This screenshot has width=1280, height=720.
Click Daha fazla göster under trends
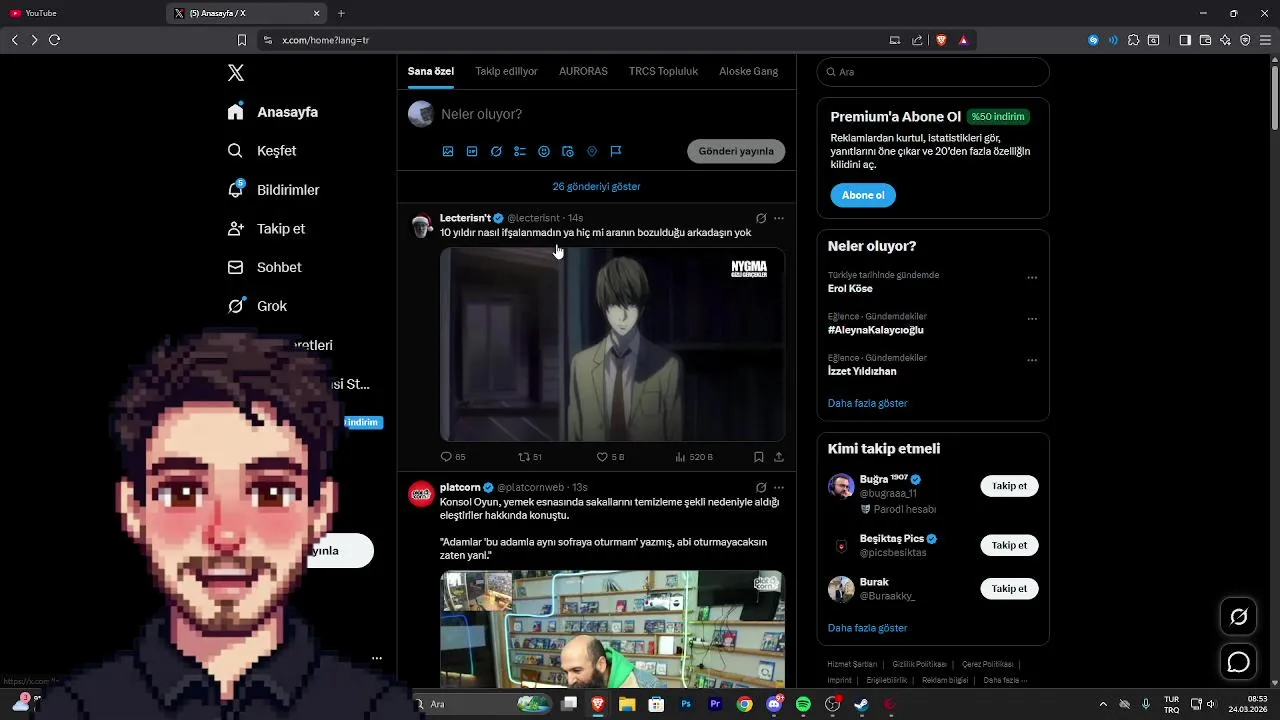(868, 403)
